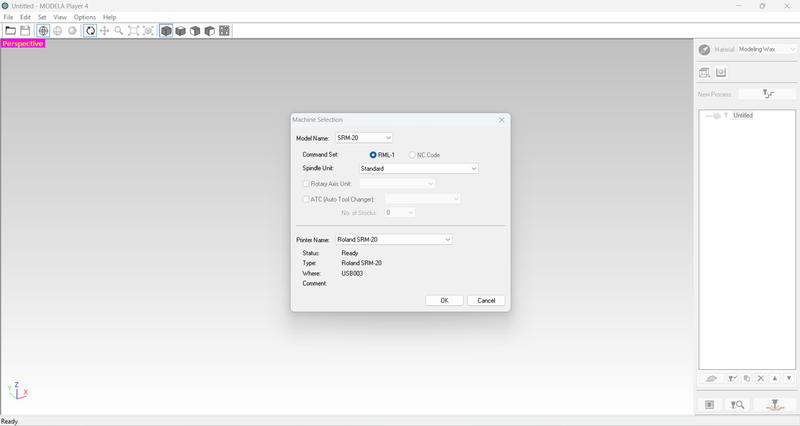
Task: Click the list sheet icon at panel bottom
Action: (710, 405)
